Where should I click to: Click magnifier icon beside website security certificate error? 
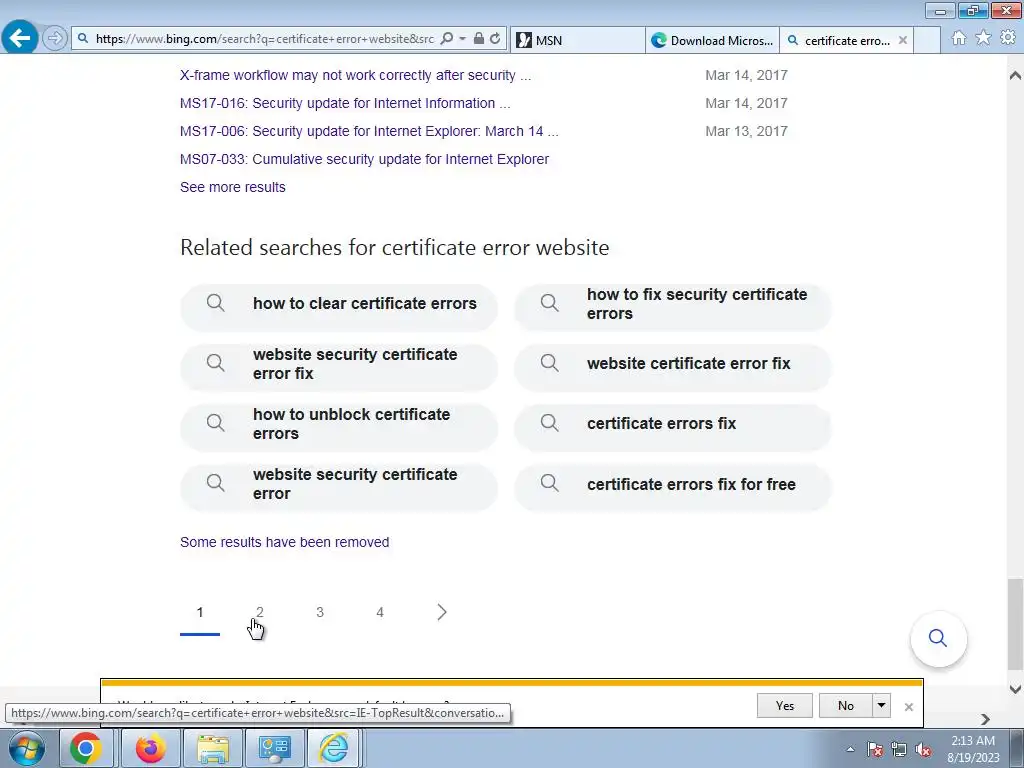pos(216,483)
